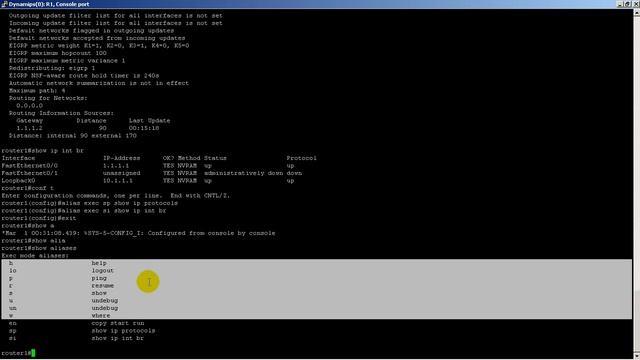This screenshot has width=640, height=360.
Task: Click 'Exec mode aliases:' heading
Action: [x=35, y=256]
